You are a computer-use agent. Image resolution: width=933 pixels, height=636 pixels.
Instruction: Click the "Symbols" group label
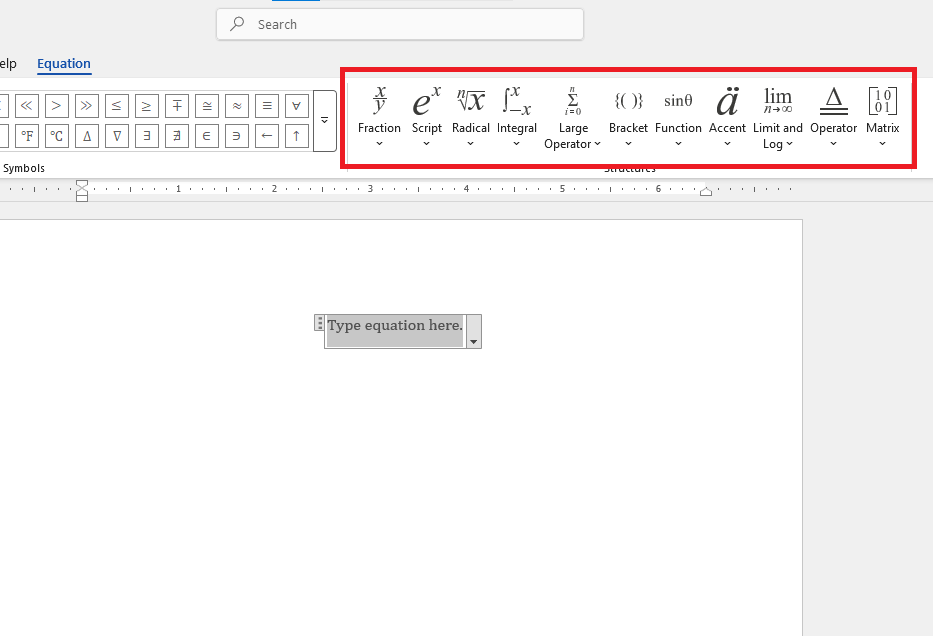pyautogui.click(x=24, y=168)
